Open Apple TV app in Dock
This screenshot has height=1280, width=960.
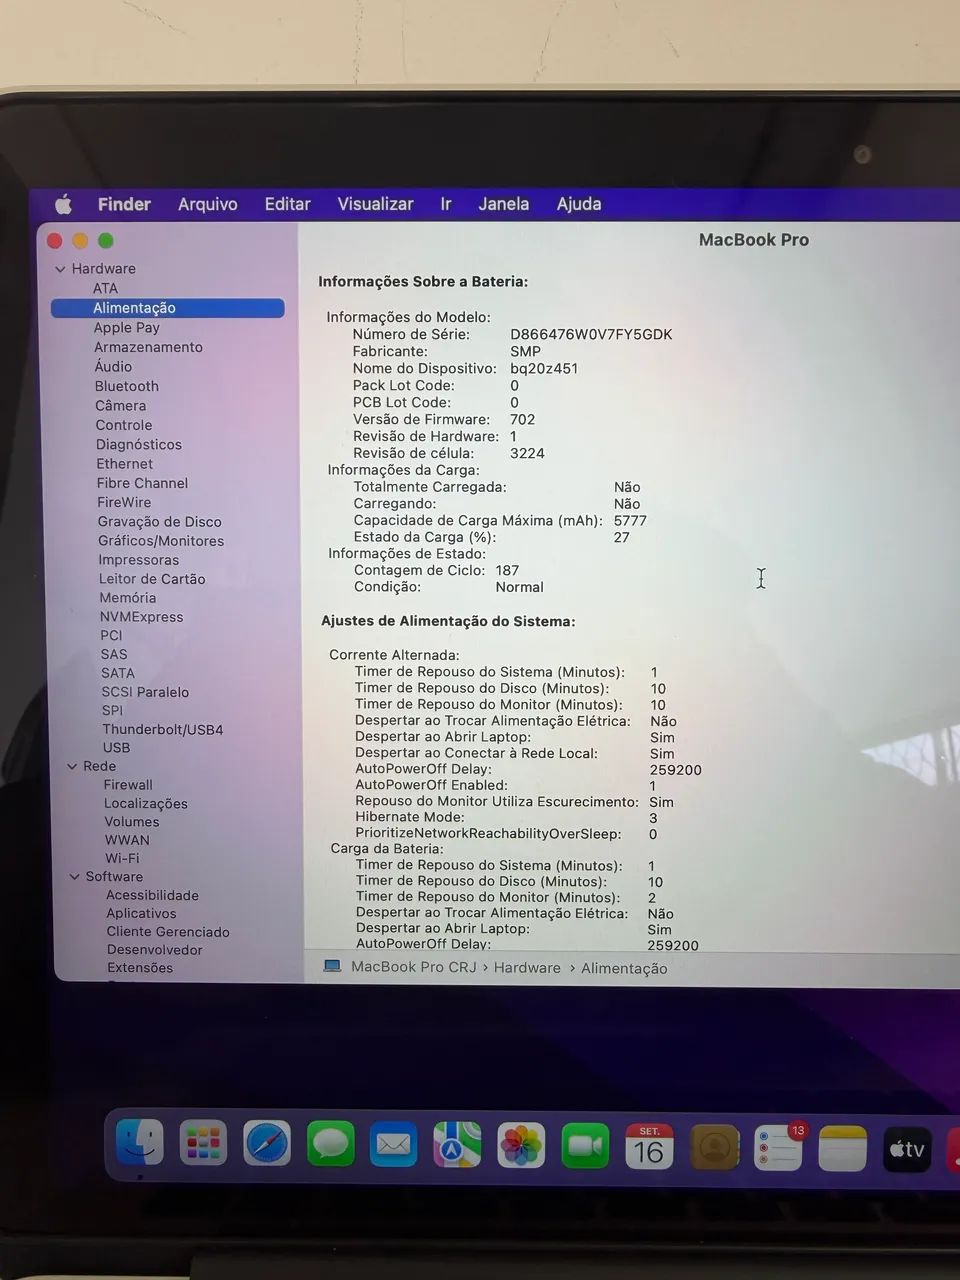907,1149
